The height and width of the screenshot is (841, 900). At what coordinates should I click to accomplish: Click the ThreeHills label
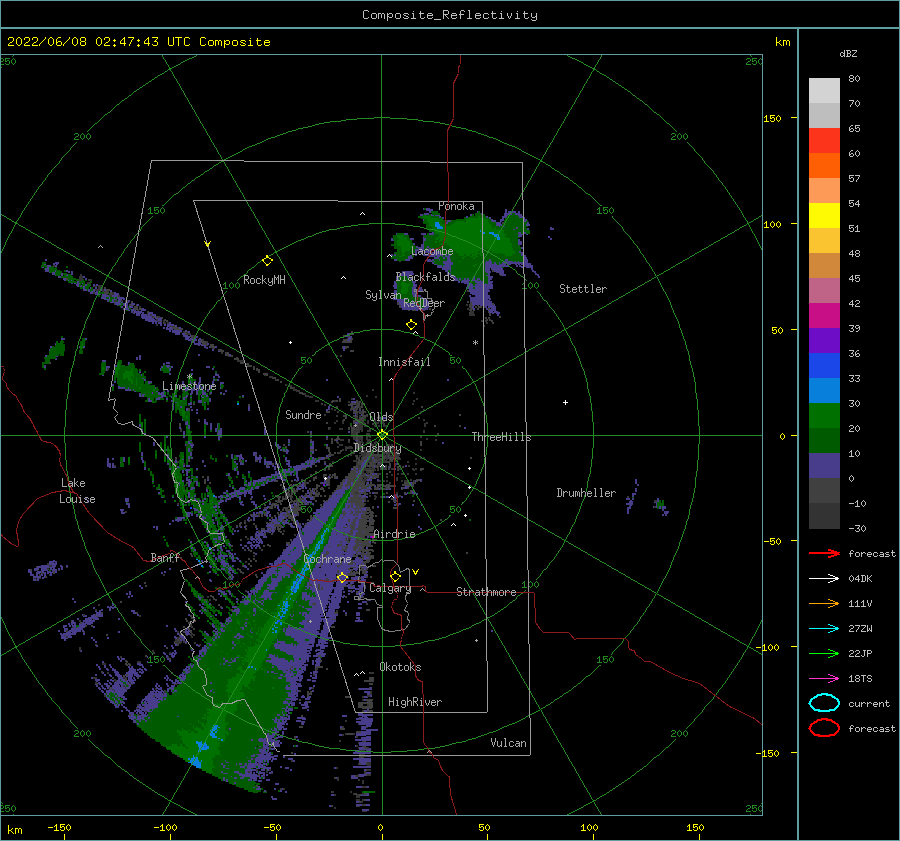(x=501, y=437)
